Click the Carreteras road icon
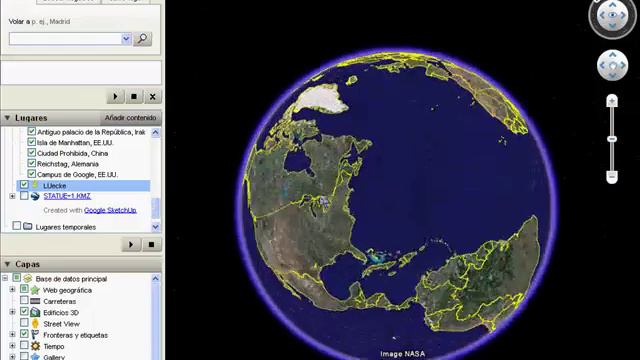 pos(35,301)
